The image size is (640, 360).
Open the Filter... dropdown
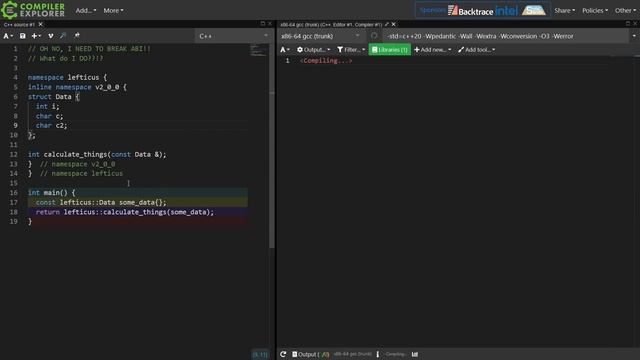click(x=351, y=50)
